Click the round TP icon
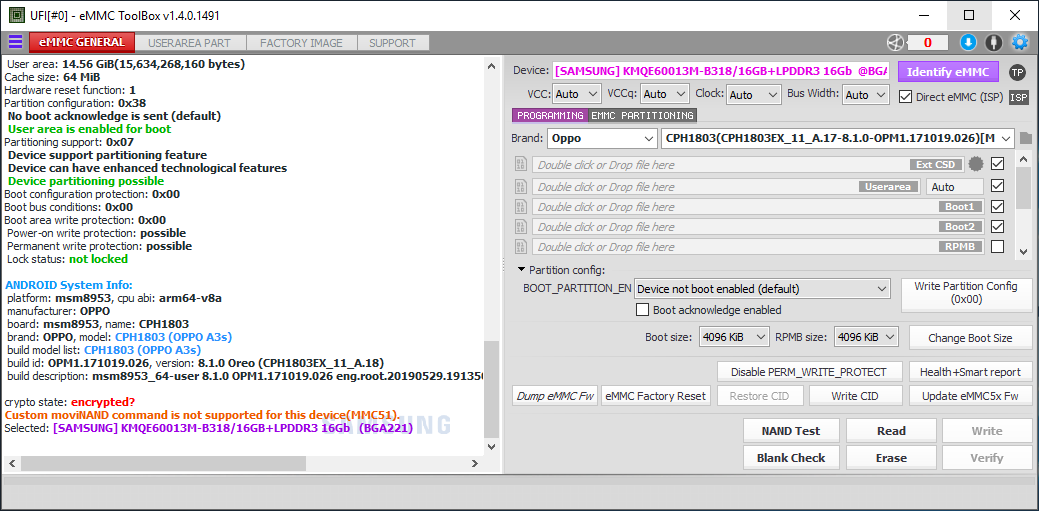This screenshot has width=1039, height=511. 1017,72
